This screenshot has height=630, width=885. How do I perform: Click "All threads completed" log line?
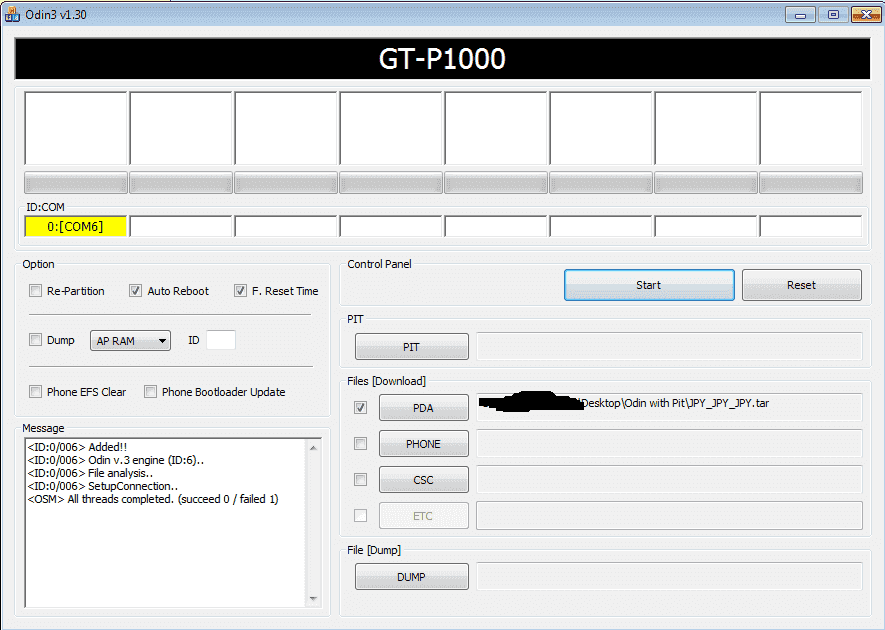[153, 499]
